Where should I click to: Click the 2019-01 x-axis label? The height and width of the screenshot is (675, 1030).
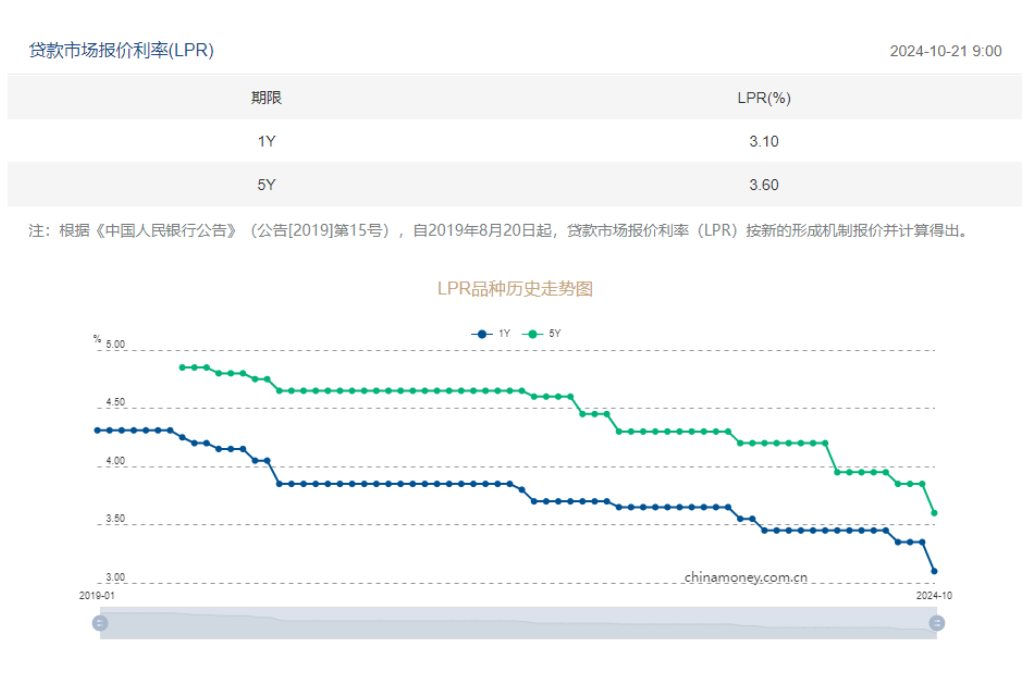tap(97, 596)
